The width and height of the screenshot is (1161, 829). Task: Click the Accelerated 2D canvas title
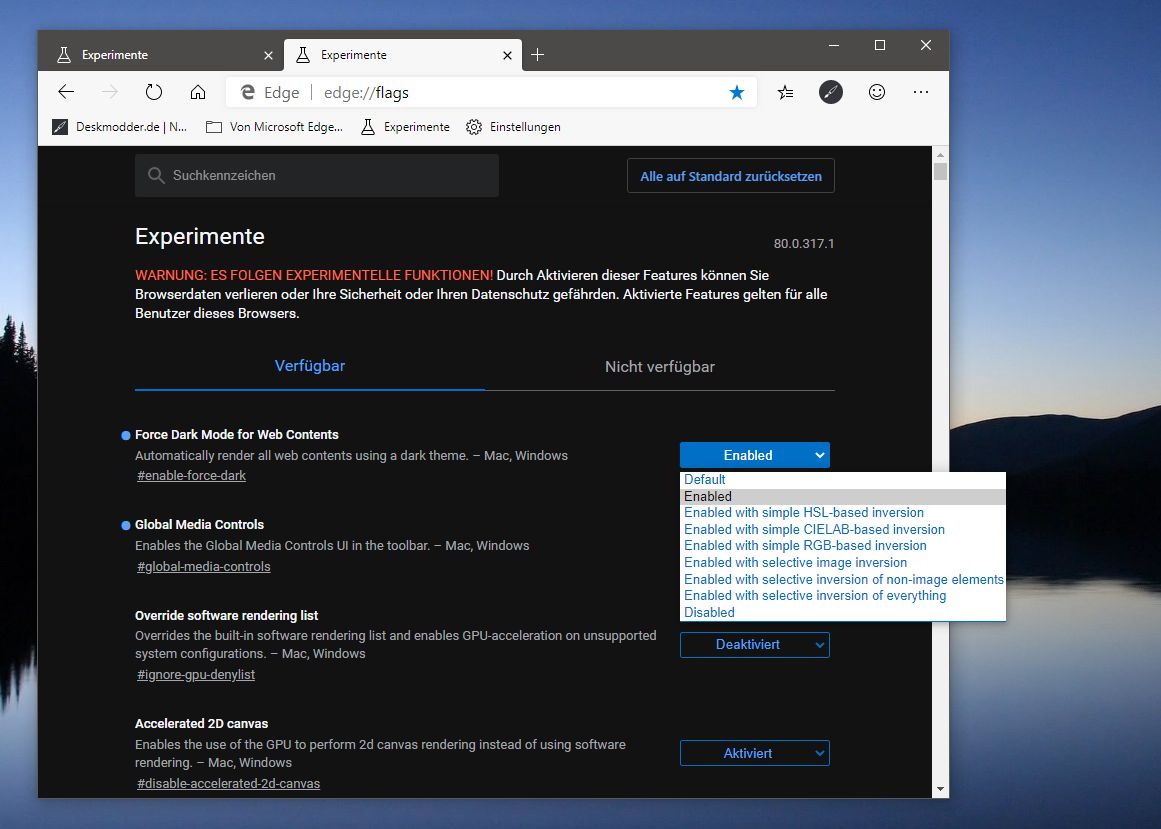click(201, 724)
